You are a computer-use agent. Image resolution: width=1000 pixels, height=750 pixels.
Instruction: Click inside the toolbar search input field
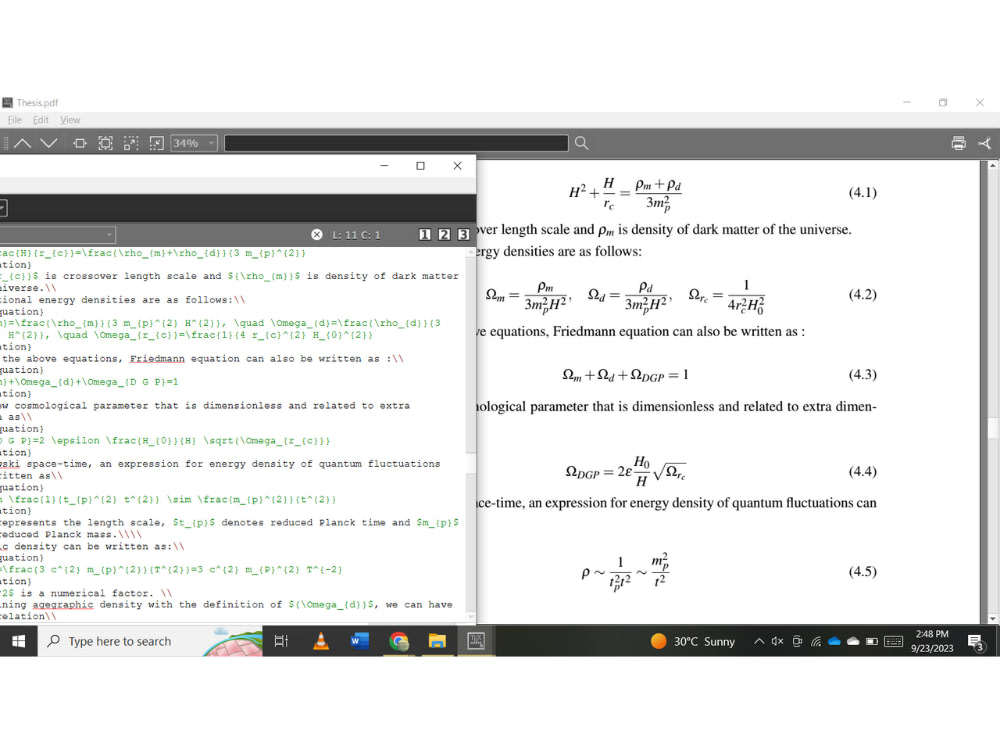(395, 142)
